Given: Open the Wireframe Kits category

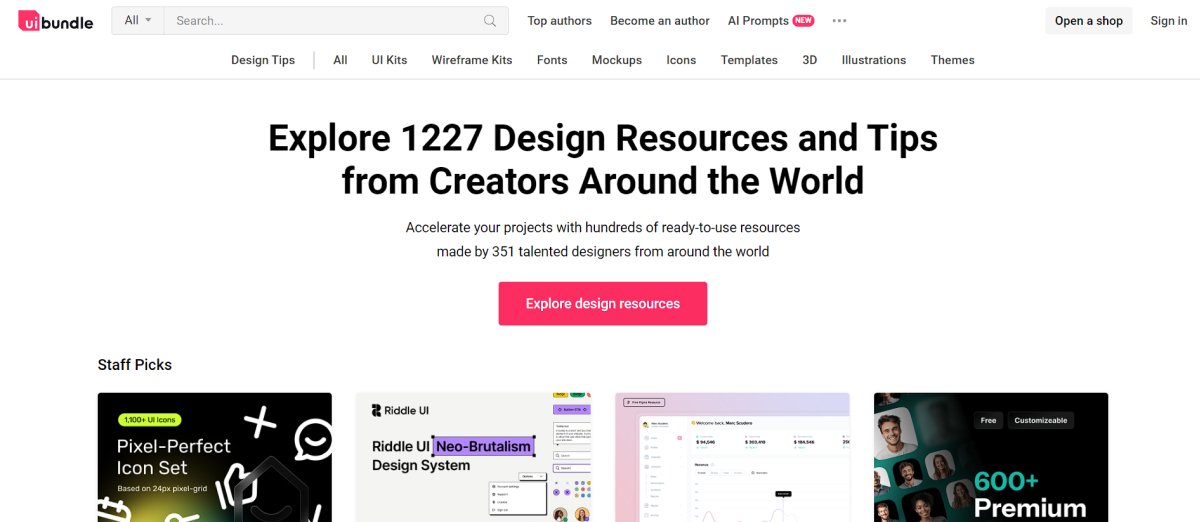Looking at the screenshot, I should click(472, 60).
